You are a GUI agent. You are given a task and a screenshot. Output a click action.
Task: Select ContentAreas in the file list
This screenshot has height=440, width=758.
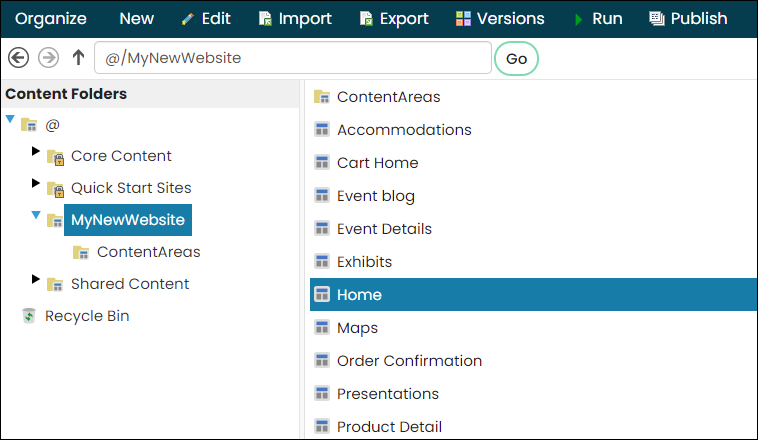click(x=389, y=97)
